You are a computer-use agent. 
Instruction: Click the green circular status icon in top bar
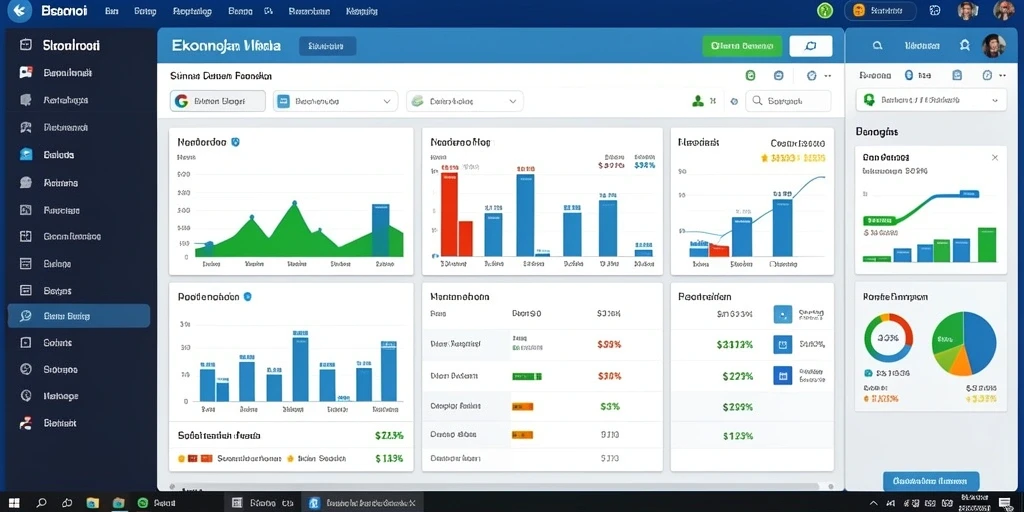pyautogui.click(x=825, y=10)
